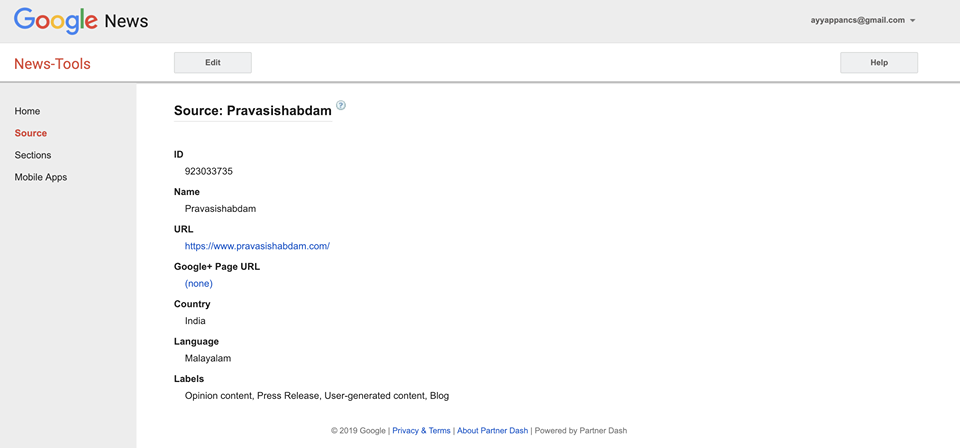
Task: Click the Google News logo
Action: 81,21
